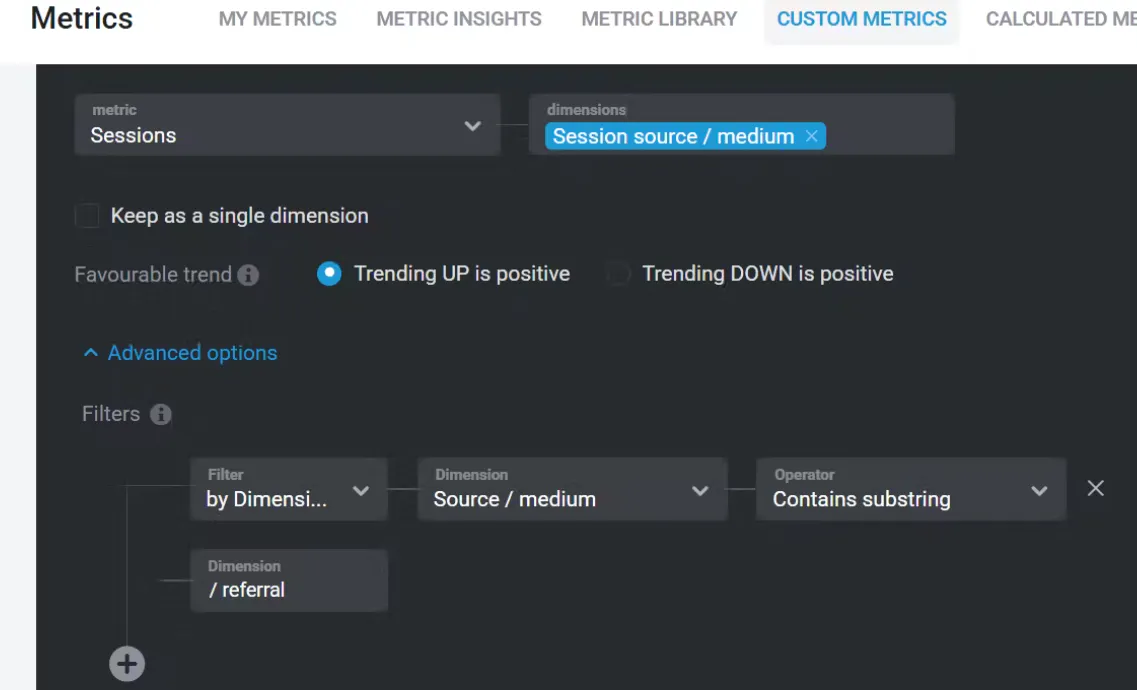Collapse Advanced options chevron
Viewport: 1137px width, 690px height.
[x=91, y=353]
